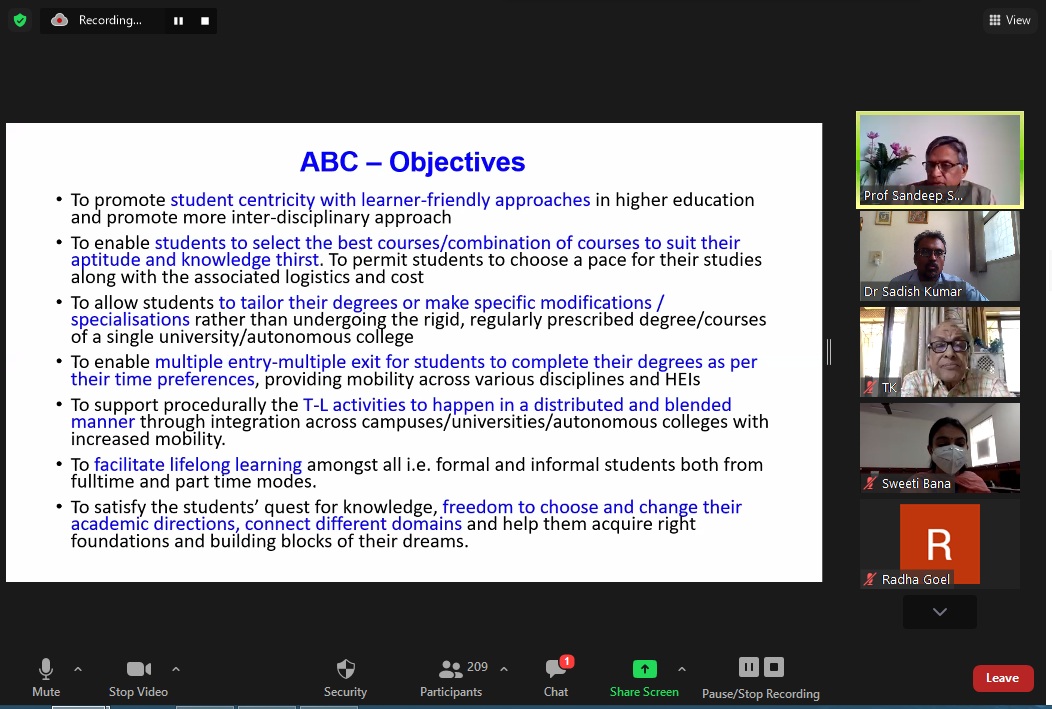
Task: Open the View layout menu
Action: pos(1010,20)
